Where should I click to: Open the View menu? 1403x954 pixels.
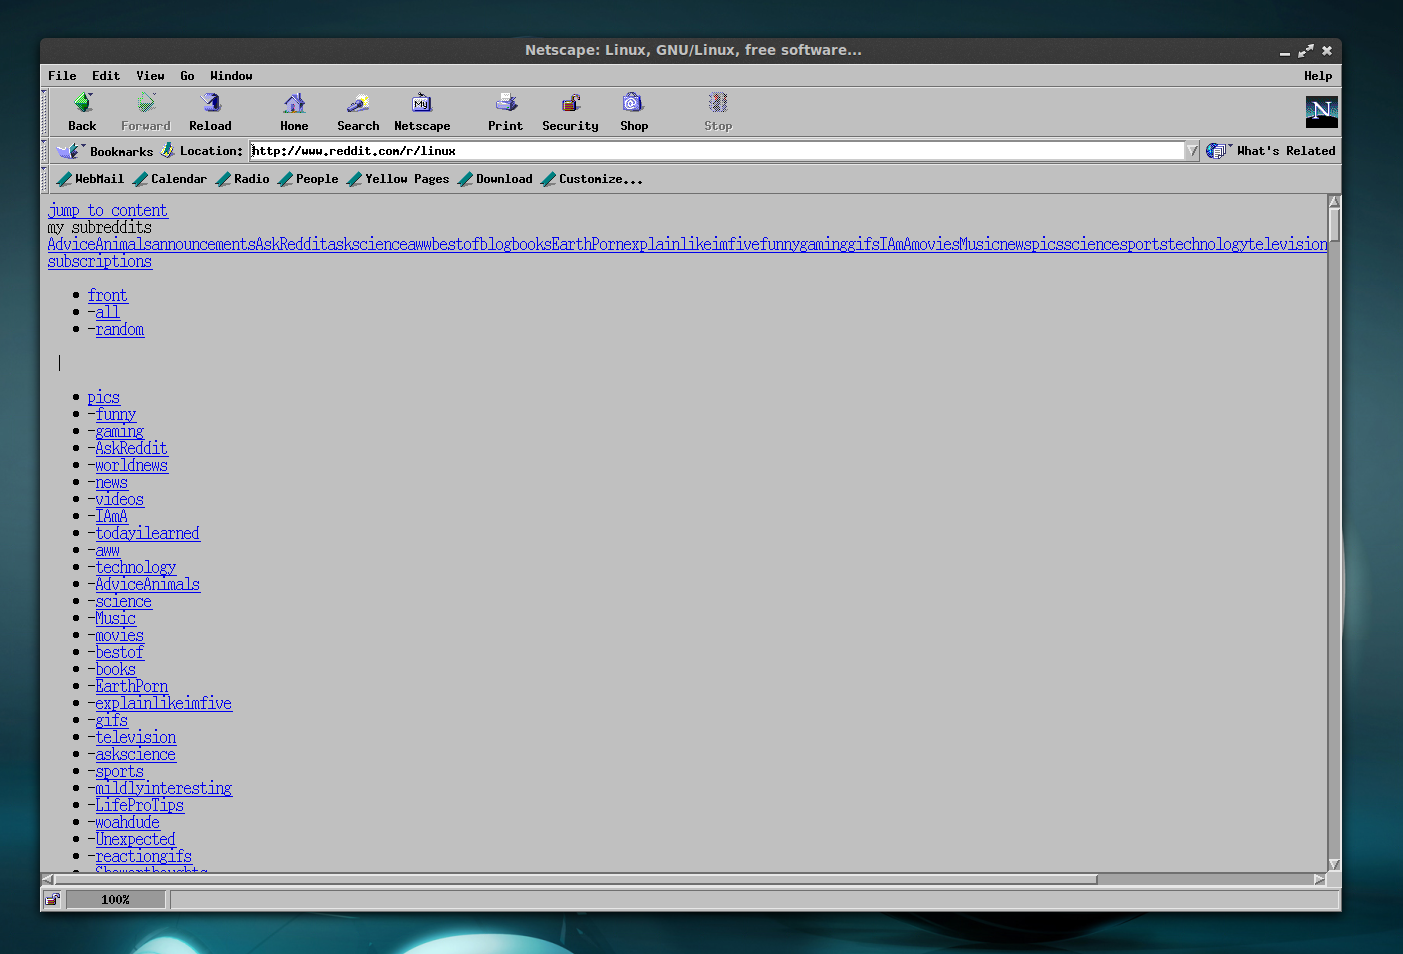click(150, 76)
